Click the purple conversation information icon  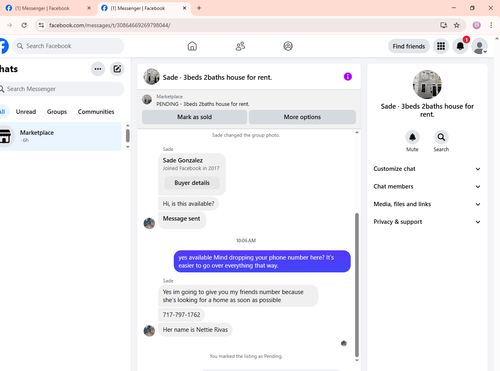click(x=348, y=77)
